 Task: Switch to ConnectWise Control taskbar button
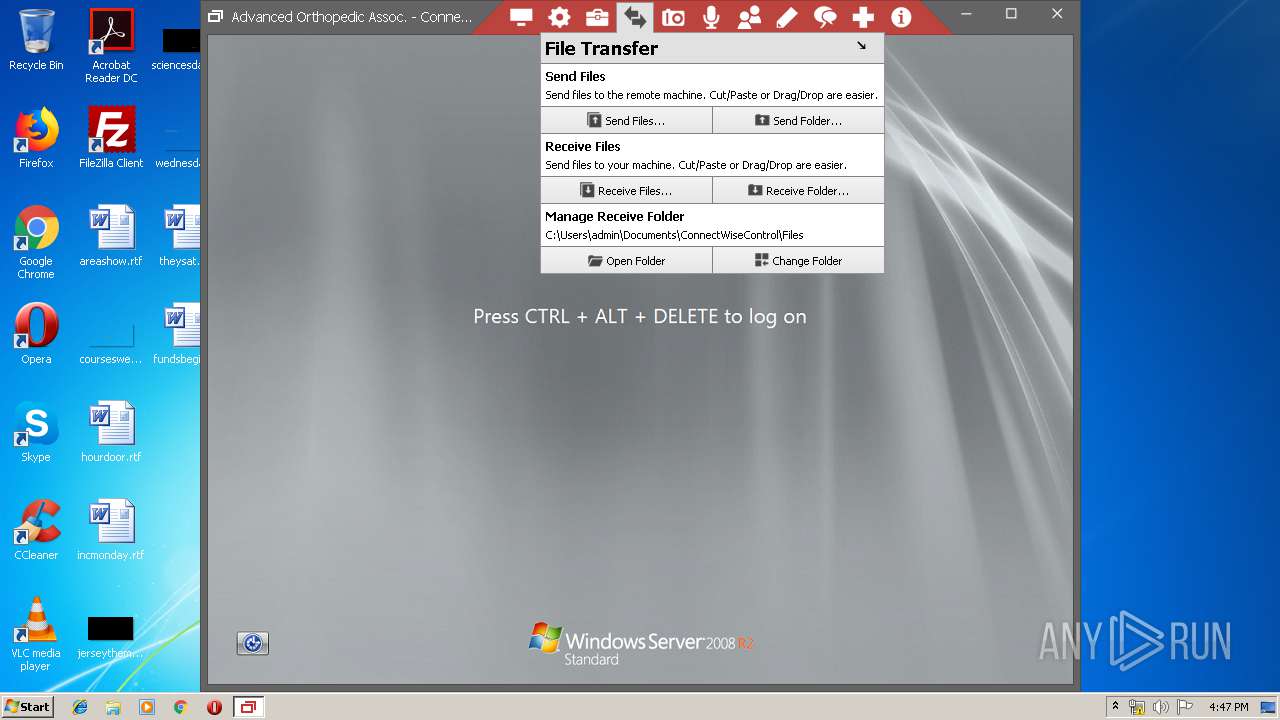pos(248,707)
